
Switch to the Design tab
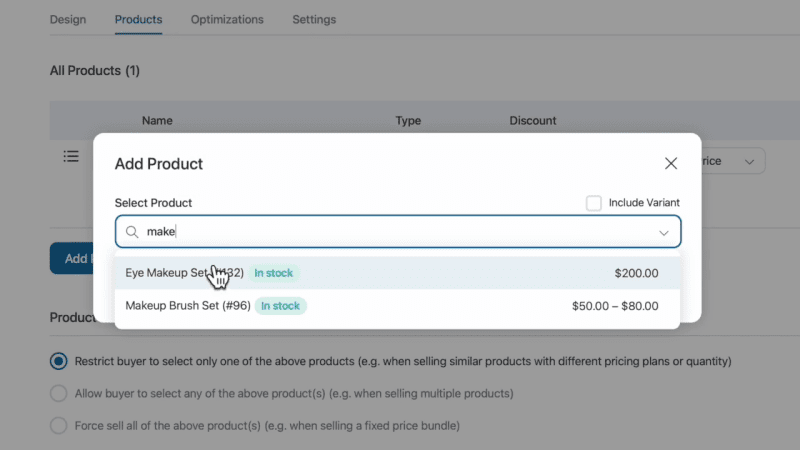tap(68, 19)
